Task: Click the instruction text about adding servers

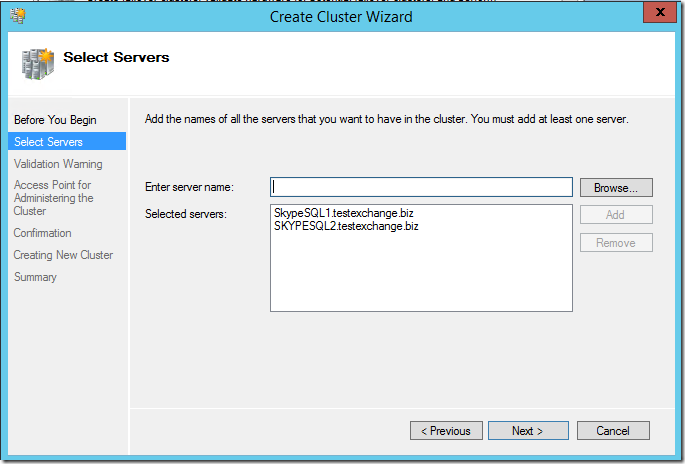Action: (387, 119)
